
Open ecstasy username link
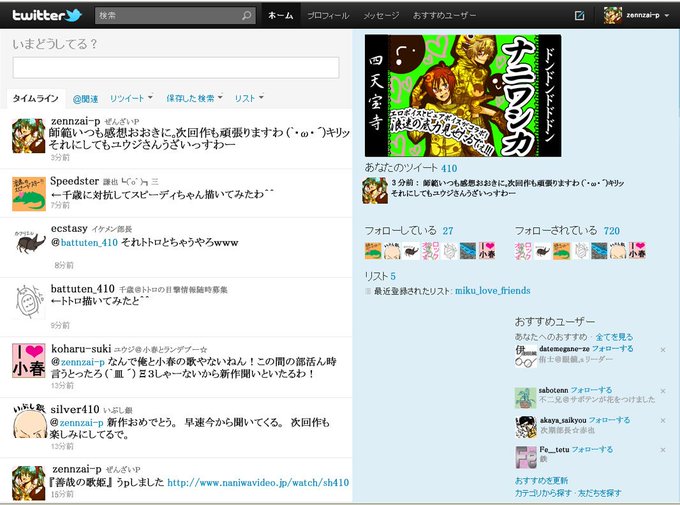coord(69,228)
